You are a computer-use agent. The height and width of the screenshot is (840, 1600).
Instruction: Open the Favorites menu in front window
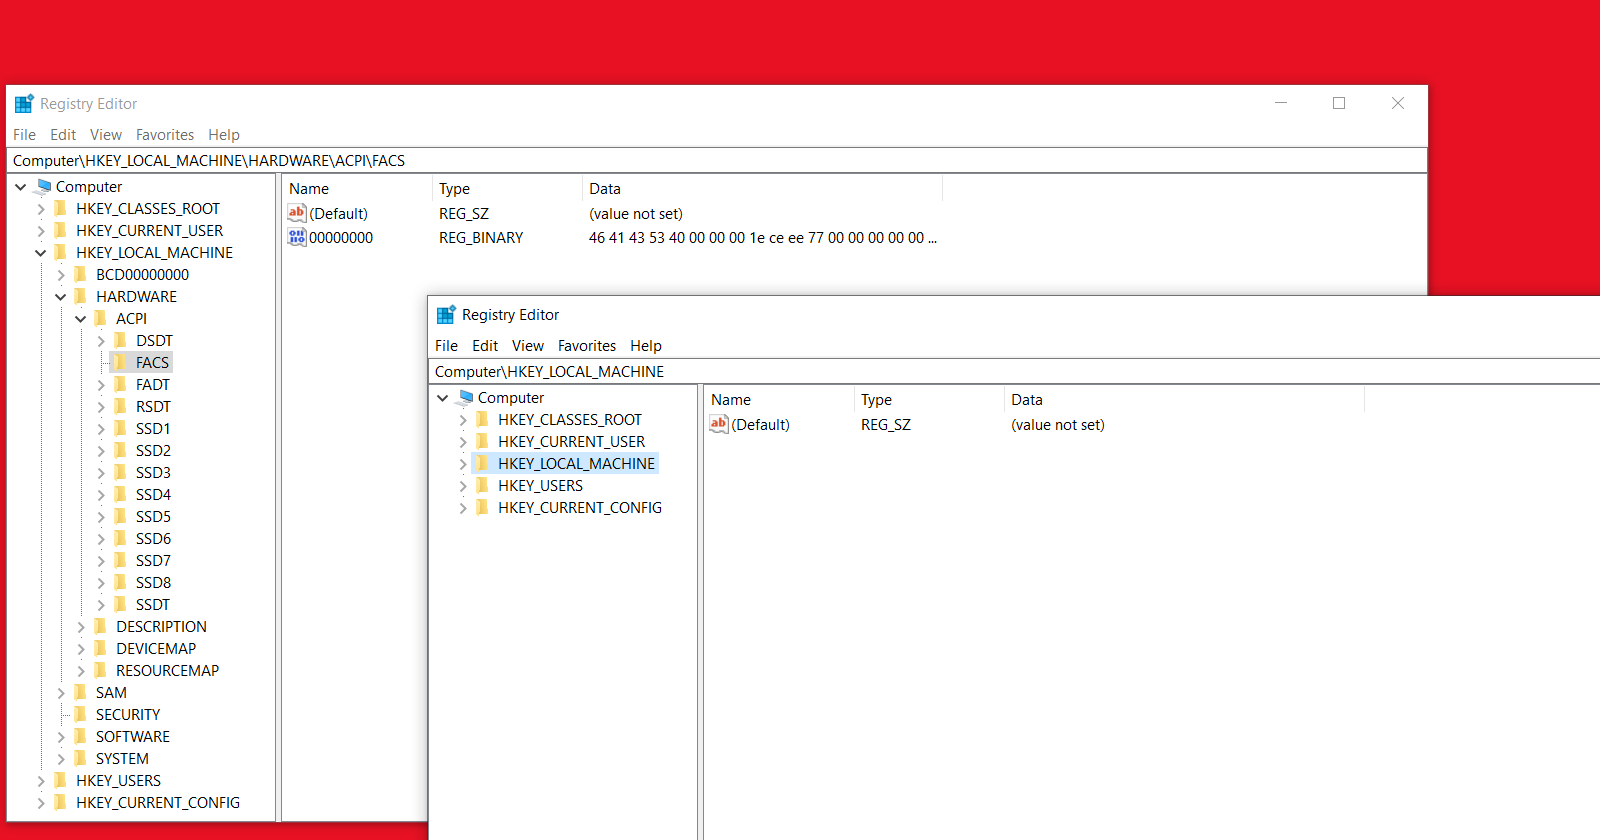point(586,346)
